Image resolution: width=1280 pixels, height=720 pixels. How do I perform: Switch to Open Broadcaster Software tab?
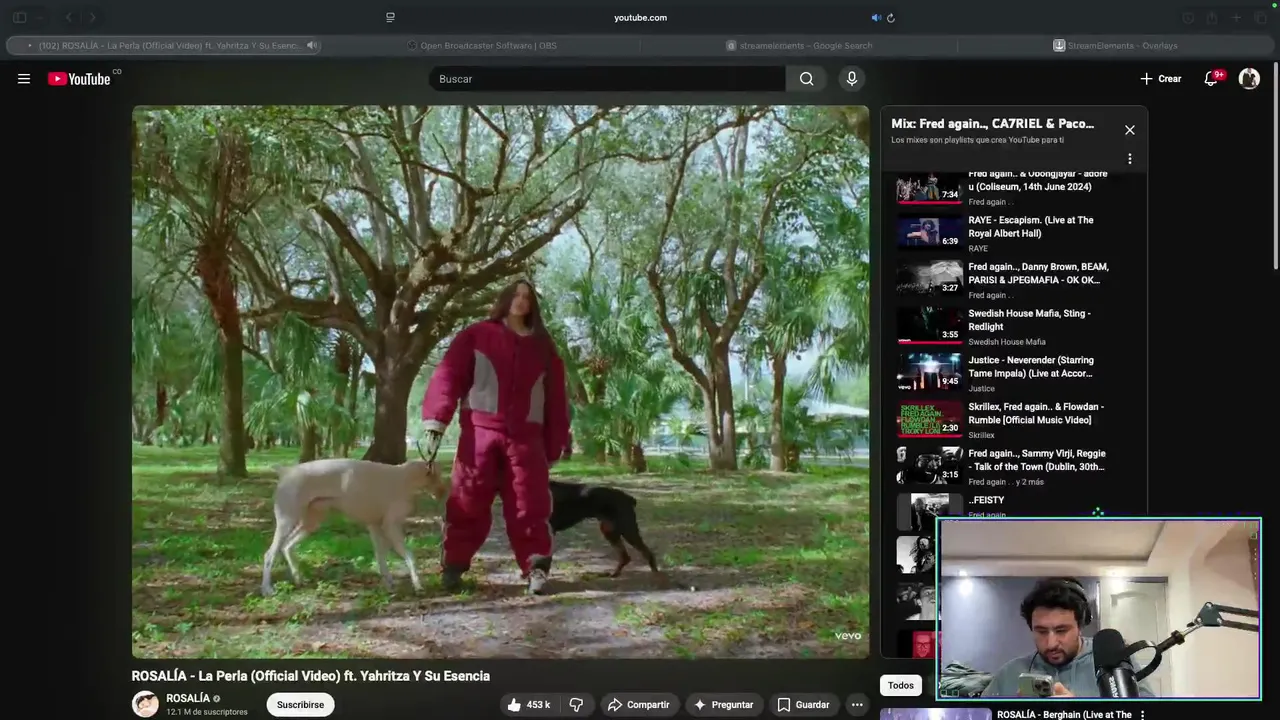(482, 45)
